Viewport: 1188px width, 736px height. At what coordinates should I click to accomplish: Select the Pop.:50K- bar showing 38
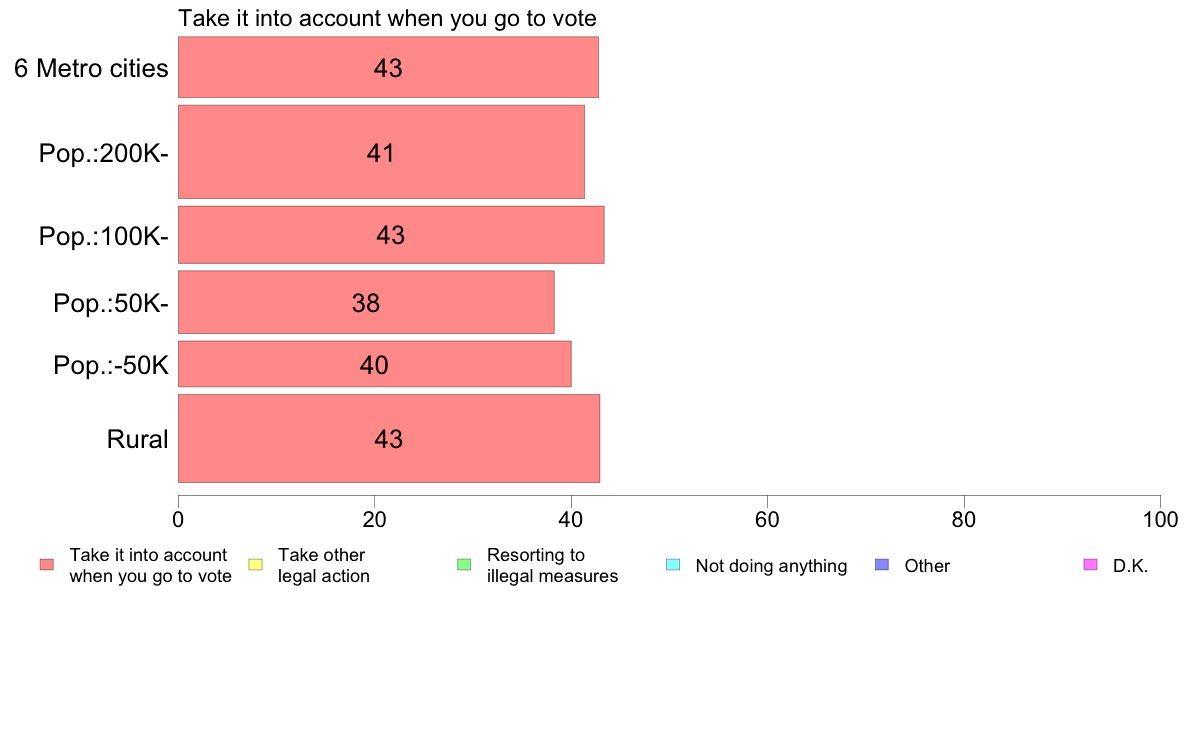[x=366, y=302]
